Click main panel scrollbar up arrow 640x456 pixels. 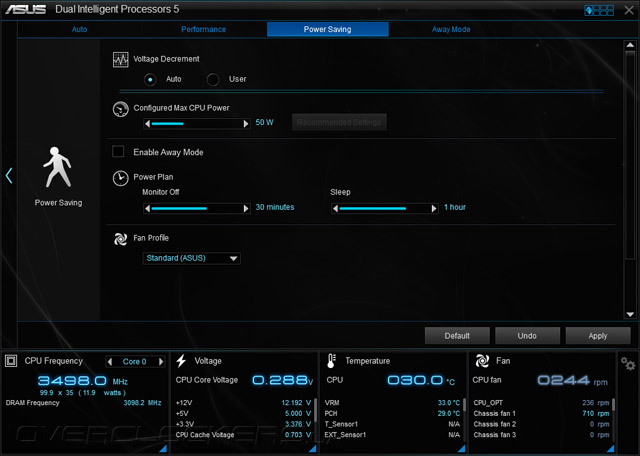[x=630, y=45]
